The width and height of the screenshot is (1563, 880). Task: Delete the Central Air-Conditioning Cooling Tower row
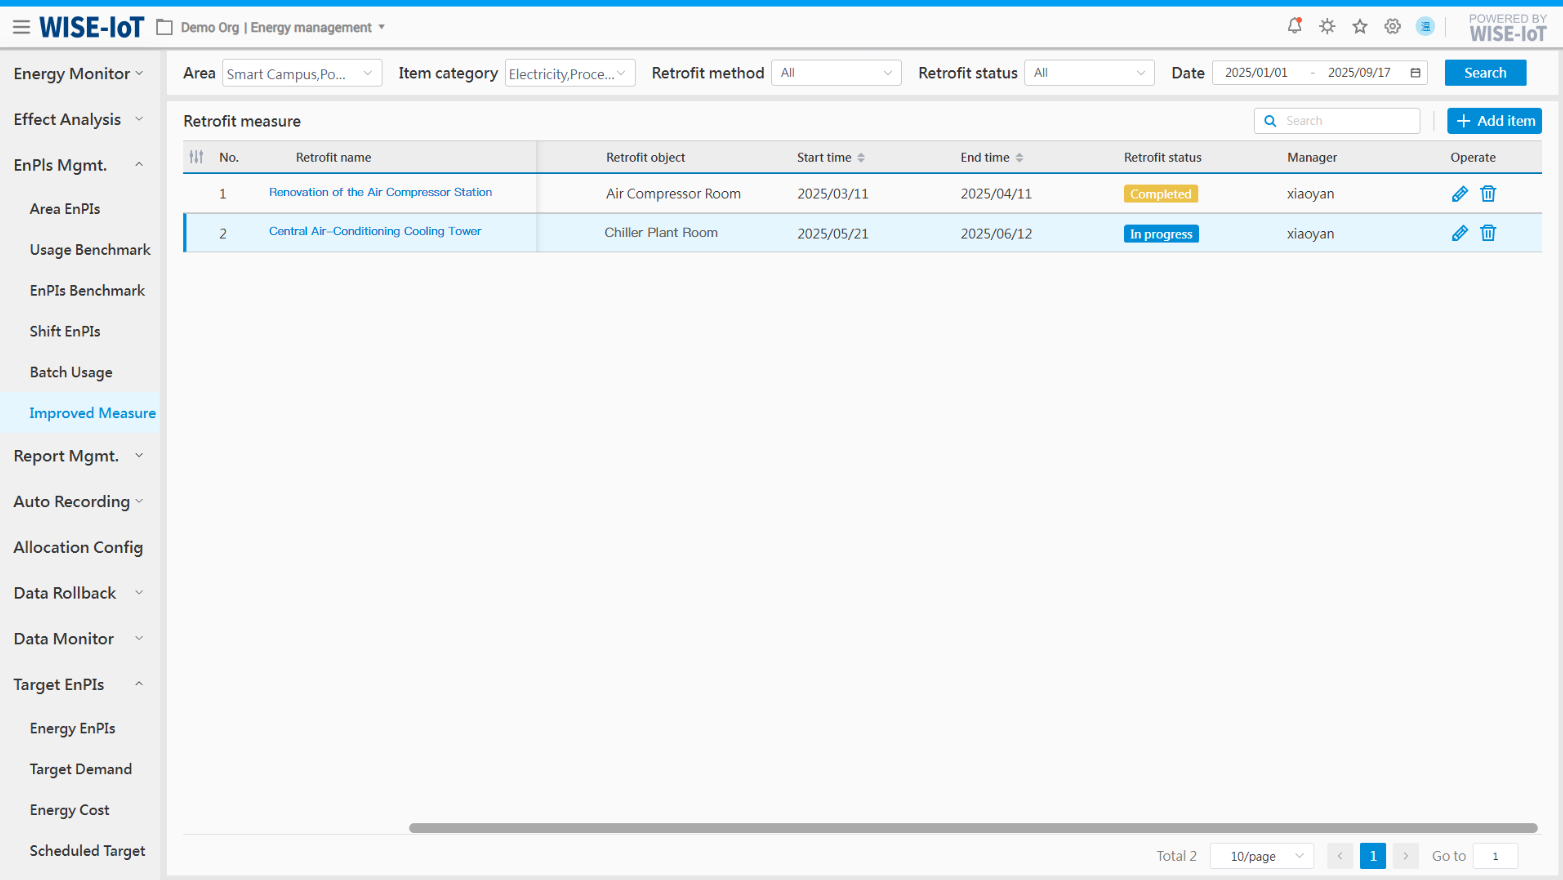[x=1488, y=233]
